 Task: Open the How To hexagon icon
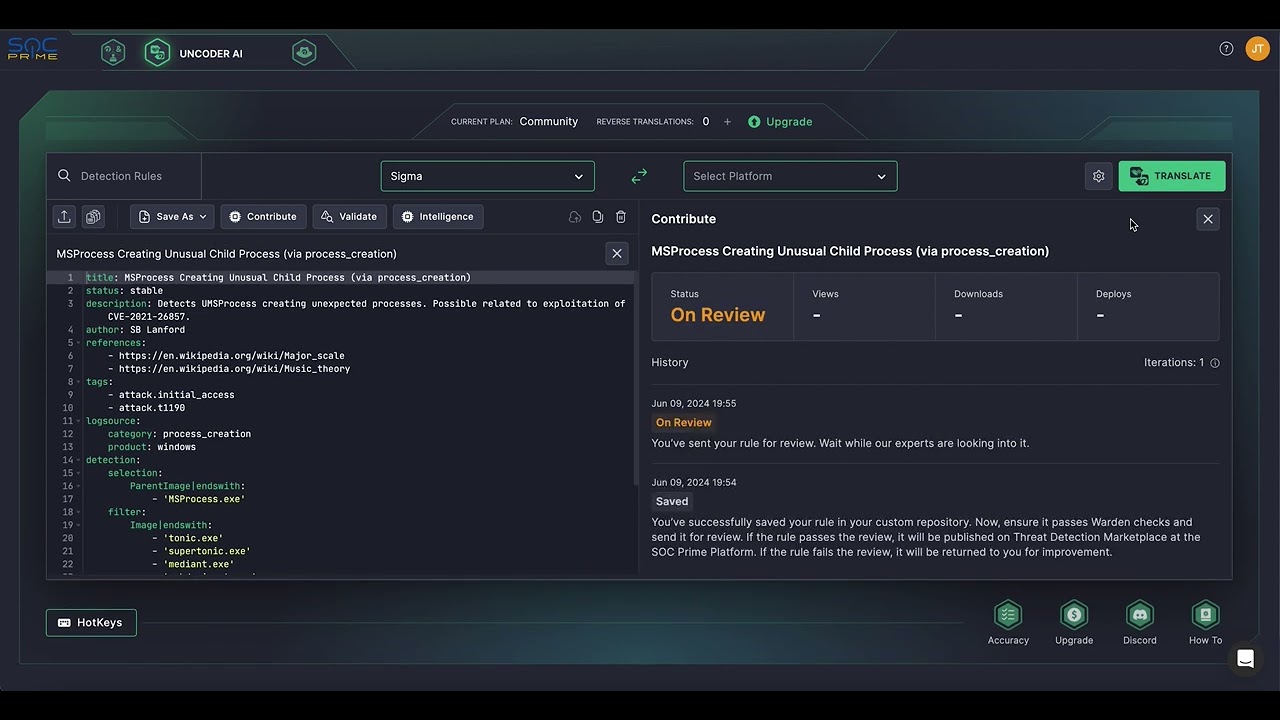coord(1205,615)
